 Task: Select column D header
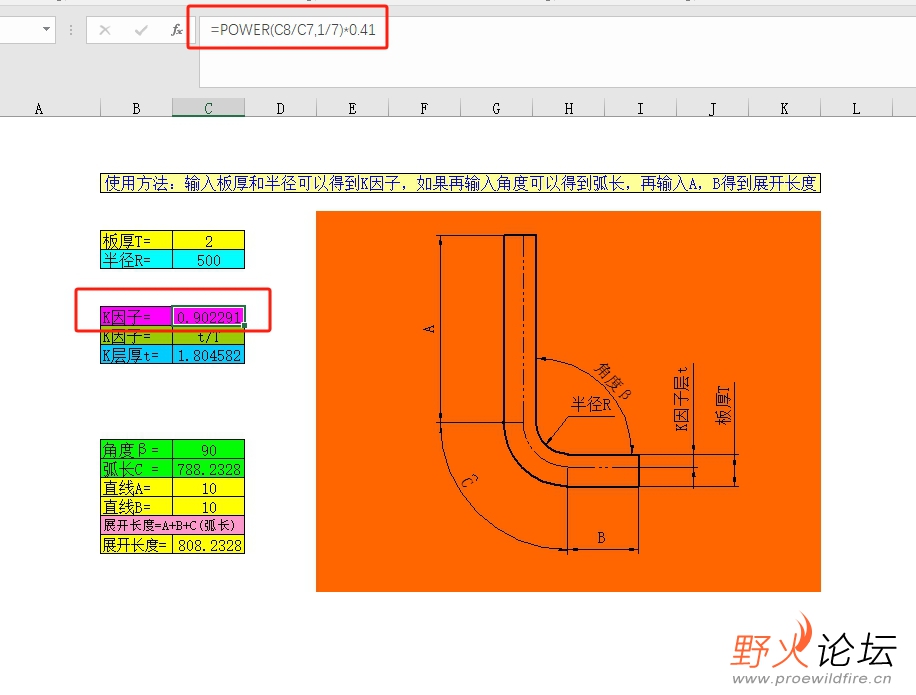coord(280,108)
